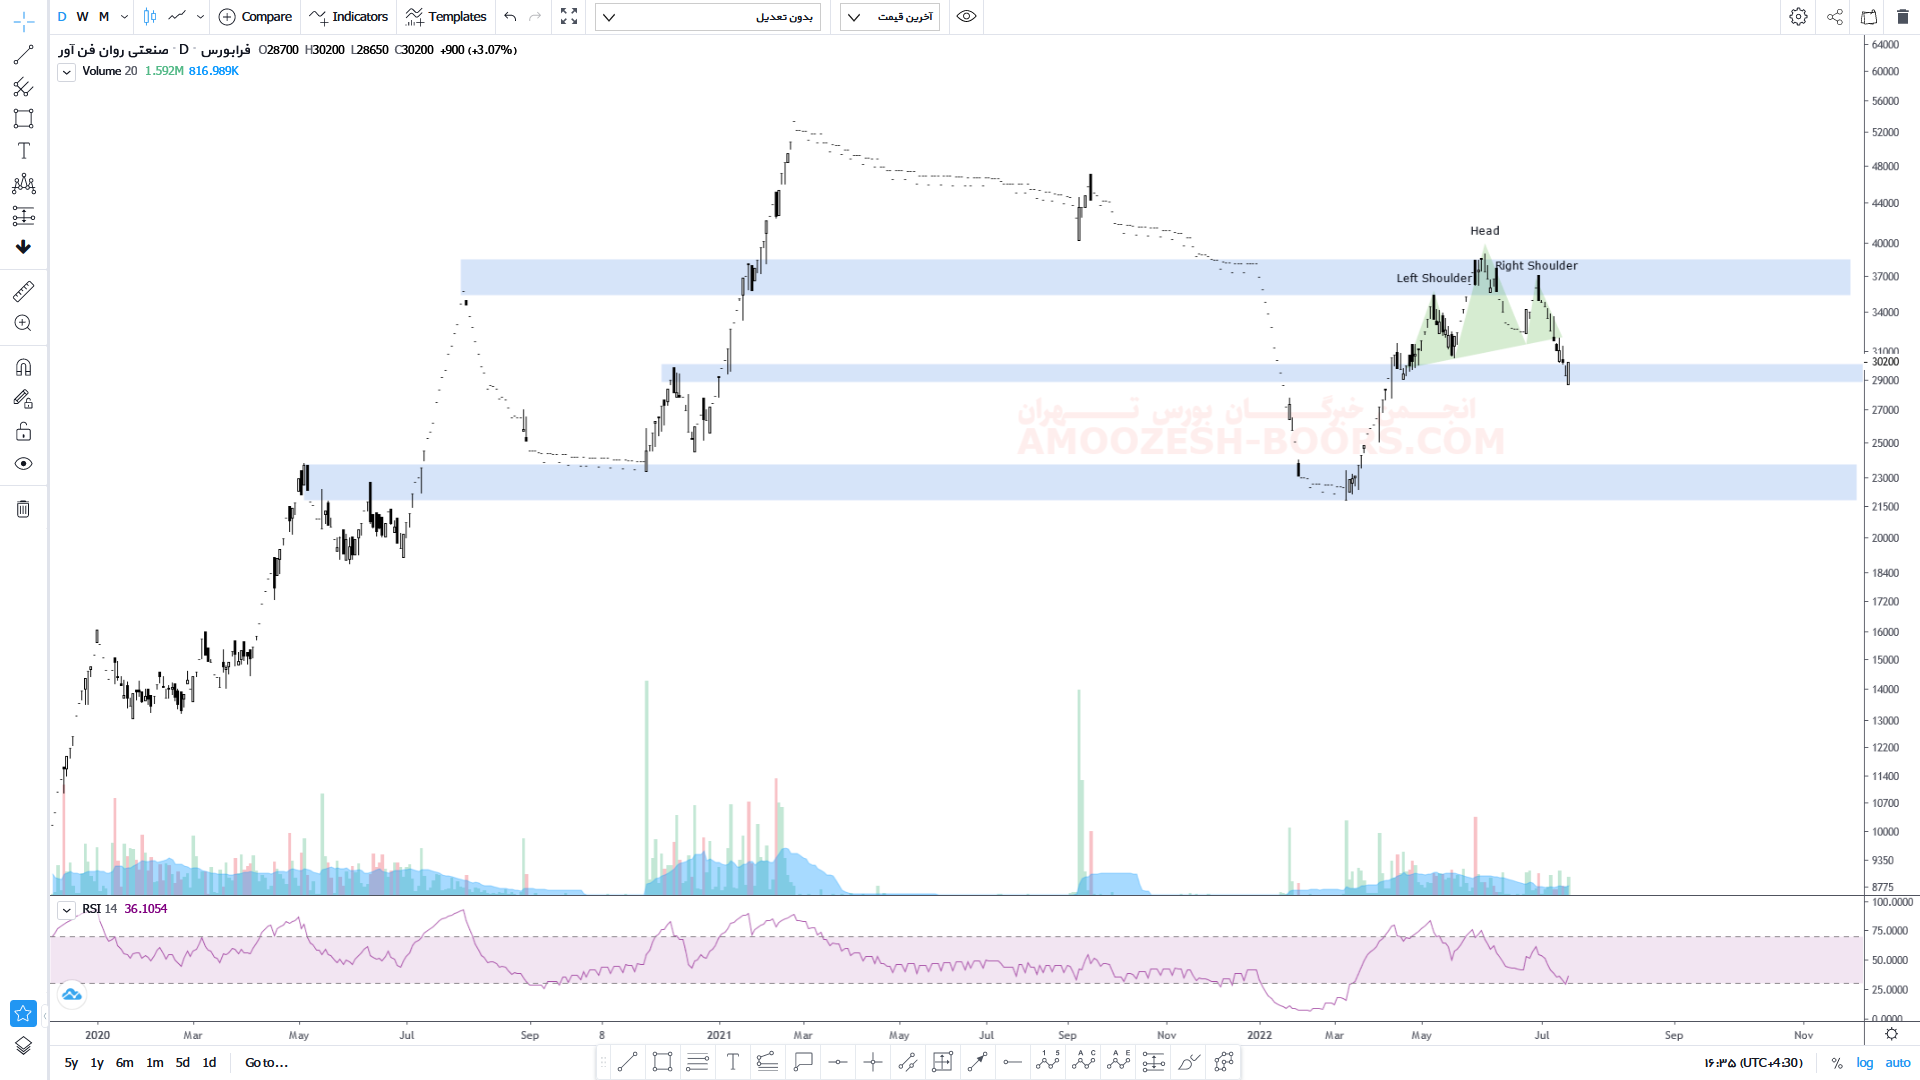Open chart settings gear icon
Image resolution: width=1920 pixels, height=1080 pixels.
click(x=1798, y=16)
